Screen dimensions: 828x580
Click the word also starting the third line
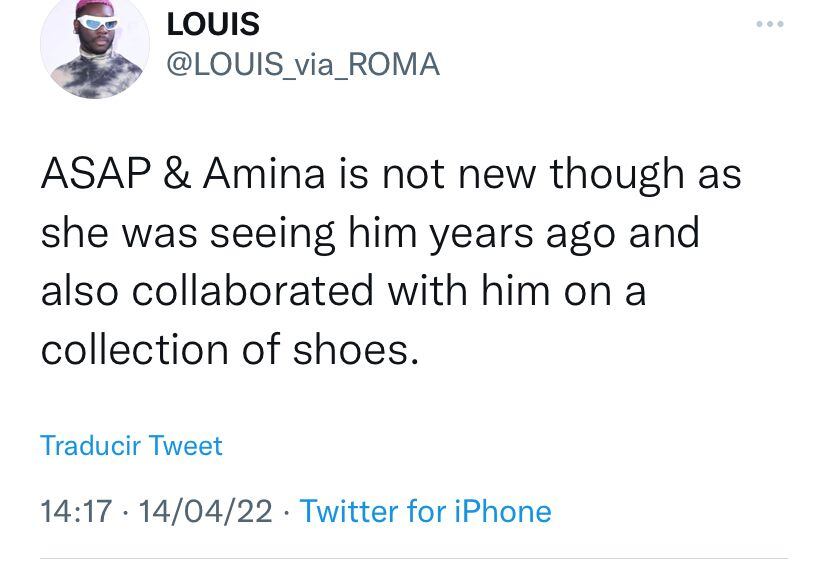[80, 291]
